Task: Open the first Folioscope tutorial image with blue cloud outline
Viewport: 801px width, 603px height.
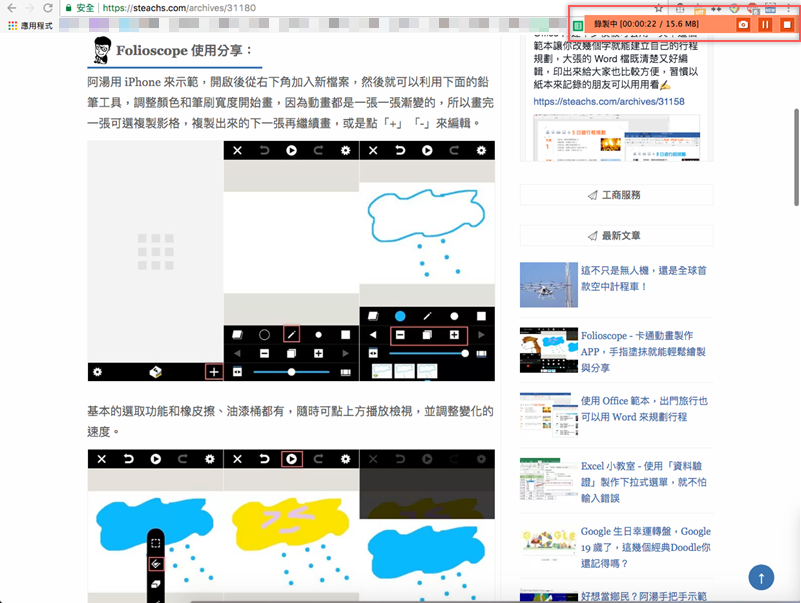Action: point(291,261)
